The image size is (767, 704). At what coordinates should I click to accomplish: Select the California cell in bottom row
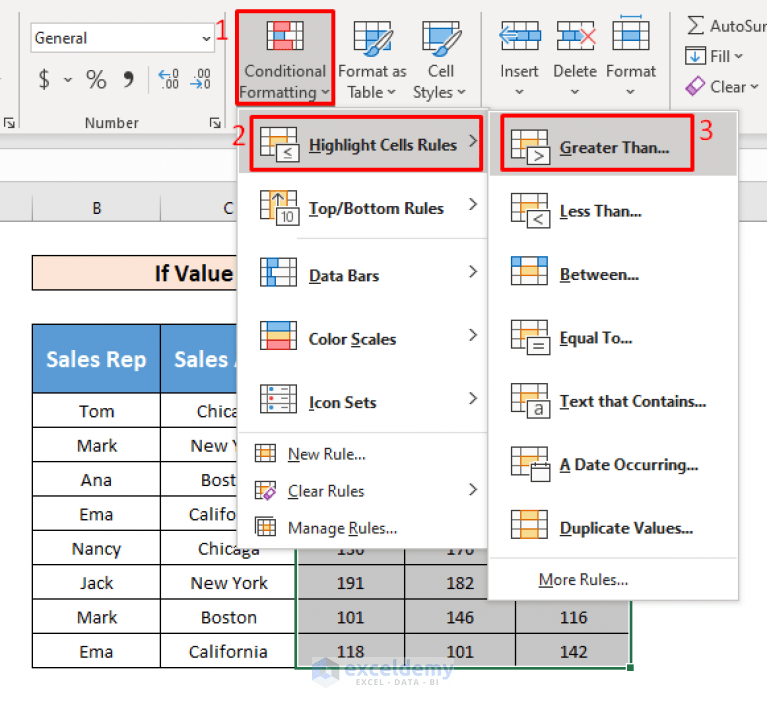point(228,651)
